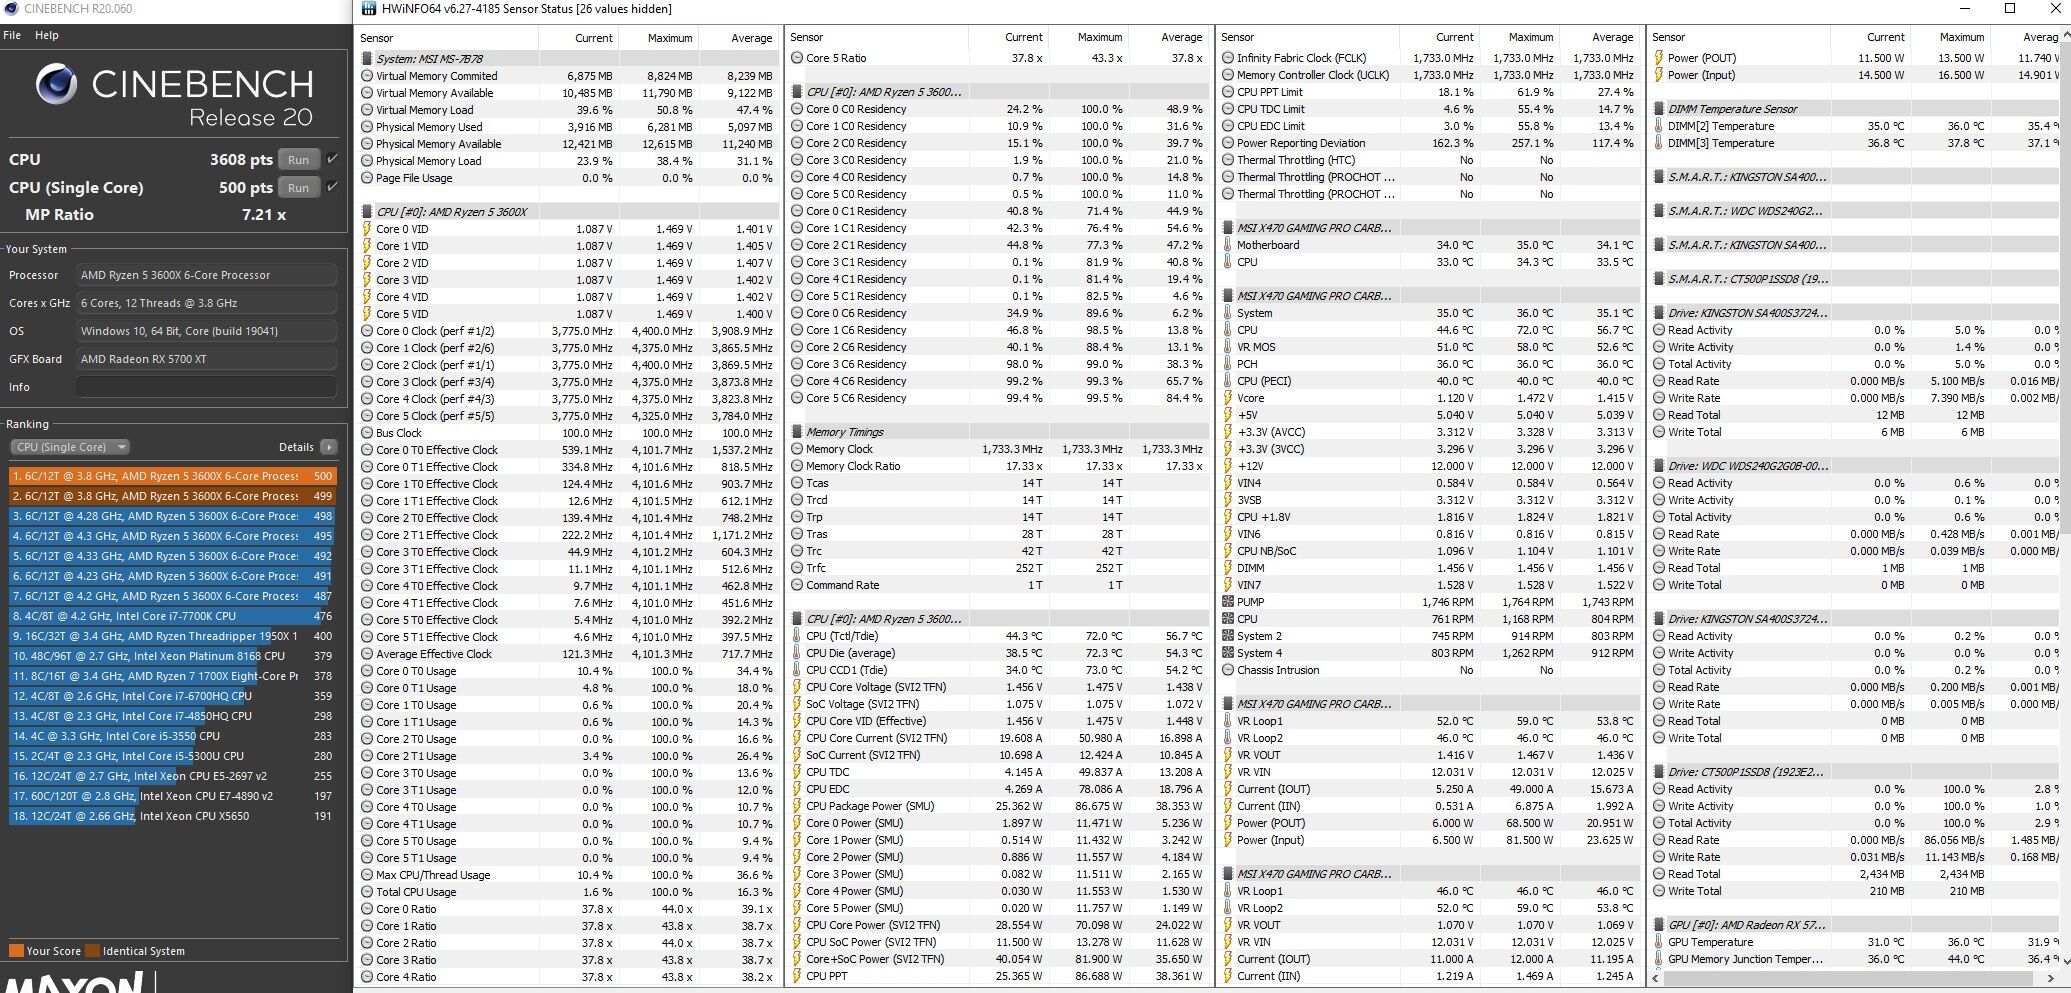Select the Core+SoC Power (SVI2 TFN) row

coord(999,959)
